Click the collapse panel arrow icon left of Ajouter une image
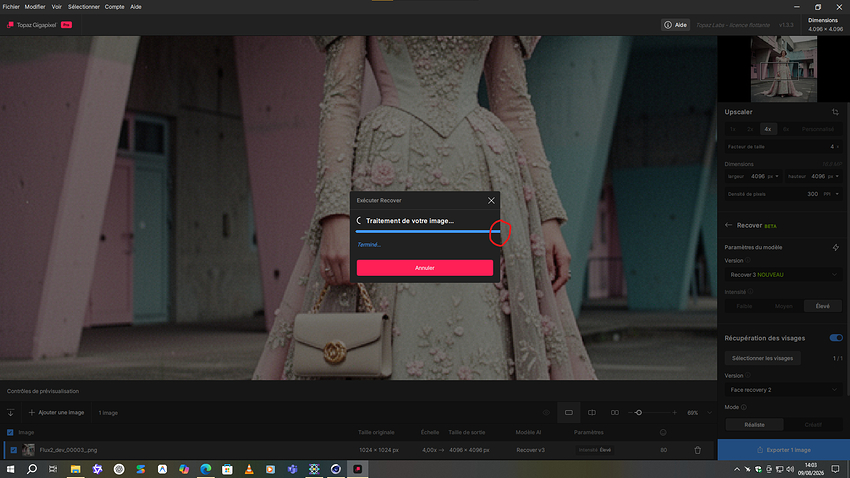 pos(10,412)
